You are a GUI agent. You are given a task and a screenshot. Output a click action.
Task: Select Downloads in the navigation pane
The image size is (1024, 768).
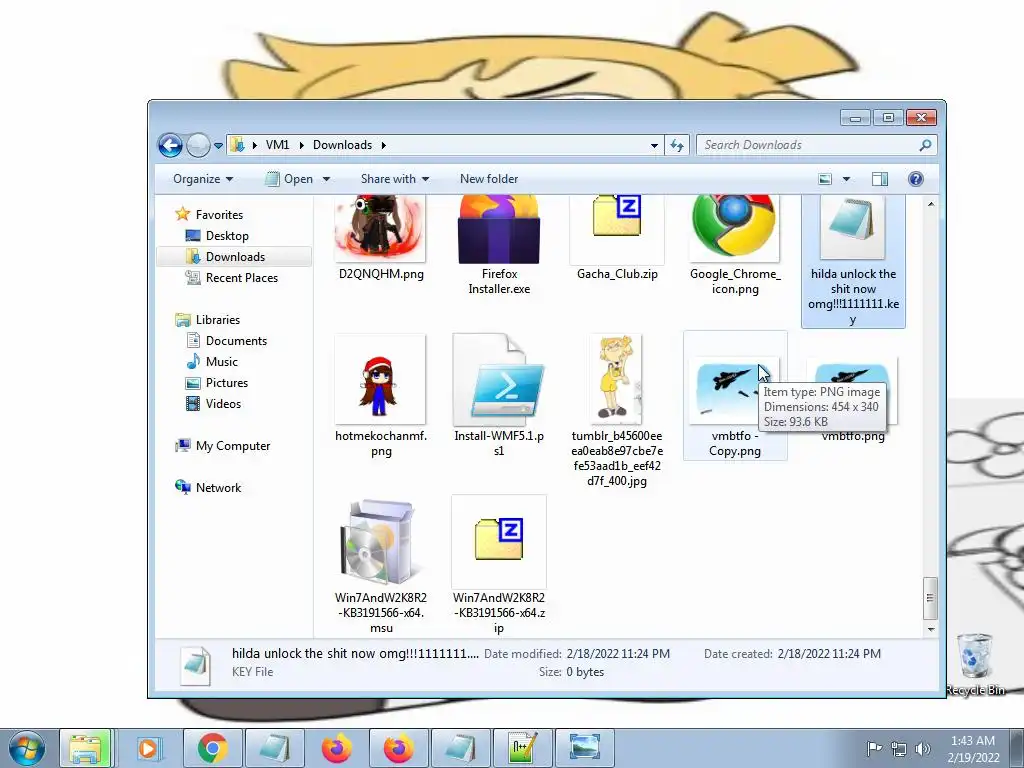[235, 257]
